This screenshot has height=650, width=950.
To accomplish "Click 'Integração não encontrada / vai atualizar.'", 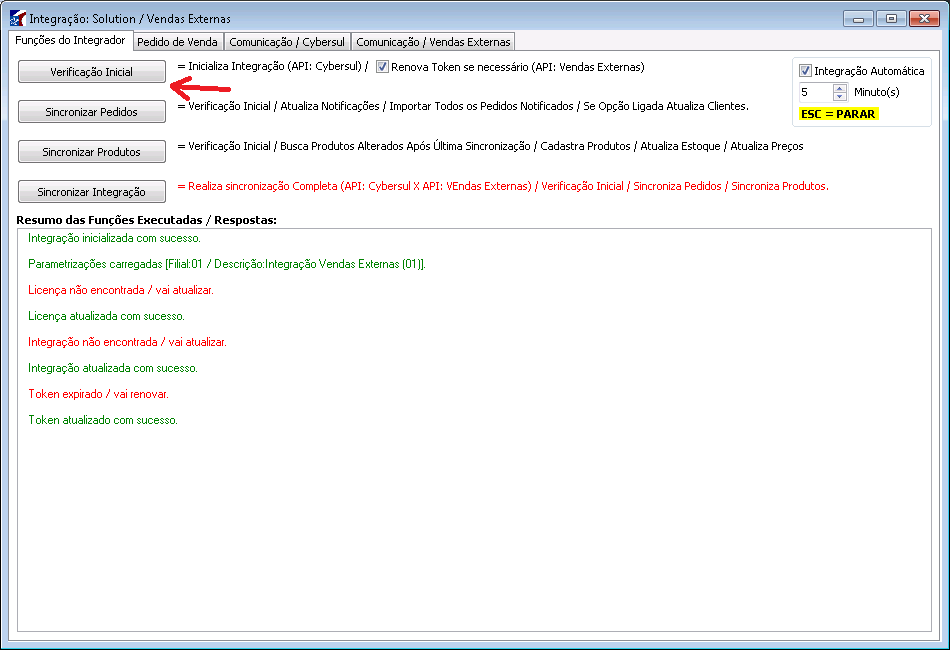I will click(127, 342).
